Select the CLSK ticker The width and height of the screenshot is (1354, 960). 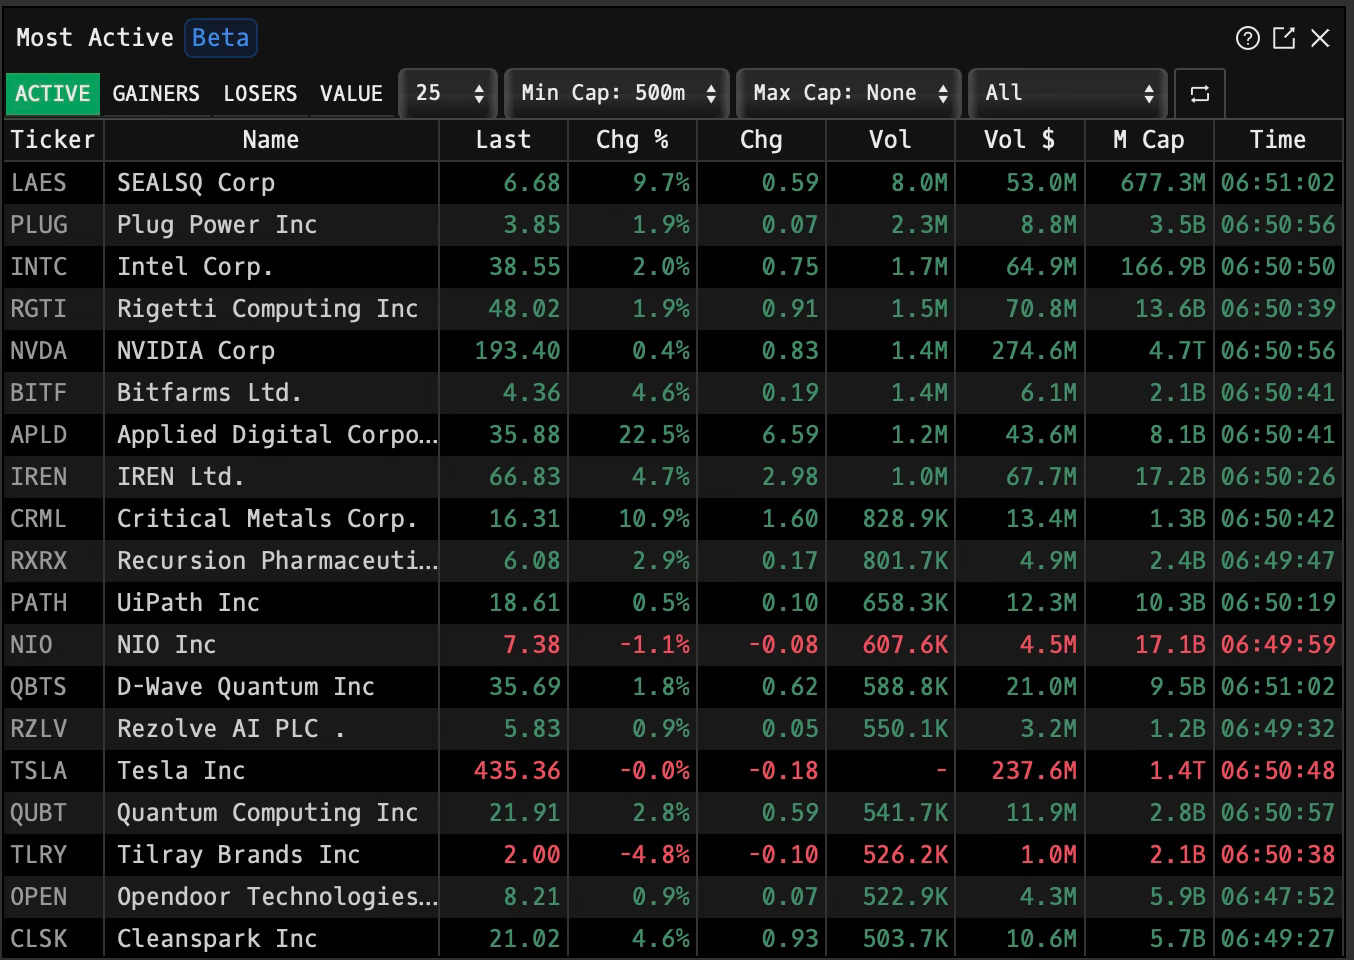point(39,939)
